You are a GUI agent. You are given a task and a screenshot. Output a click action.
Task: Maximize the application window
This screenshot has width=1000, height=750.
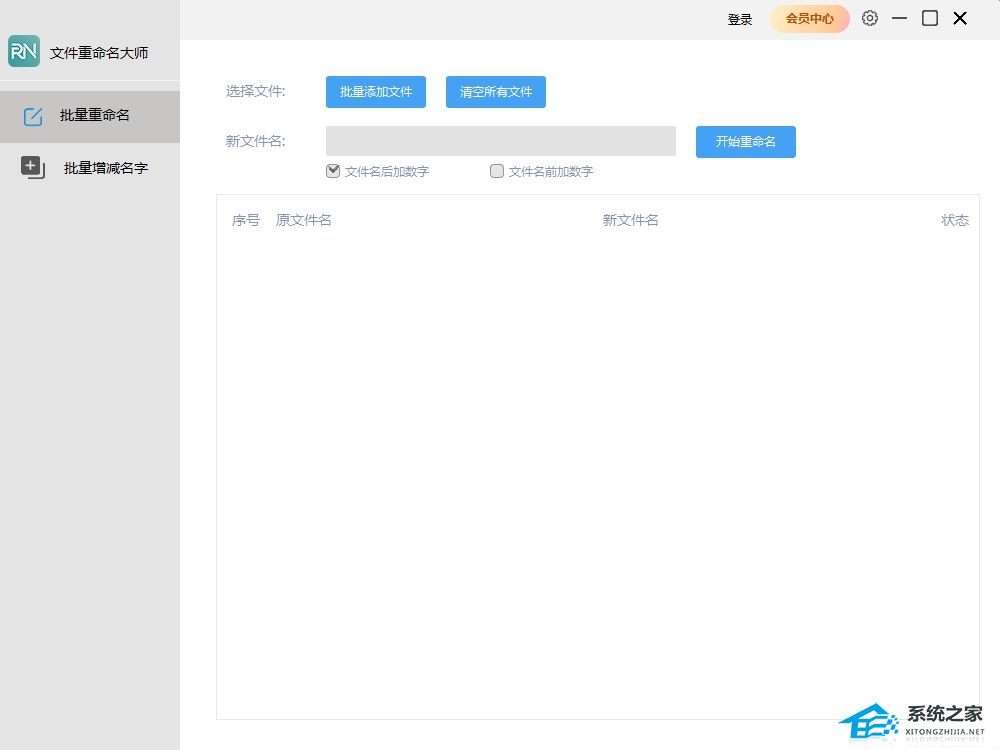(x=930, y=18)
